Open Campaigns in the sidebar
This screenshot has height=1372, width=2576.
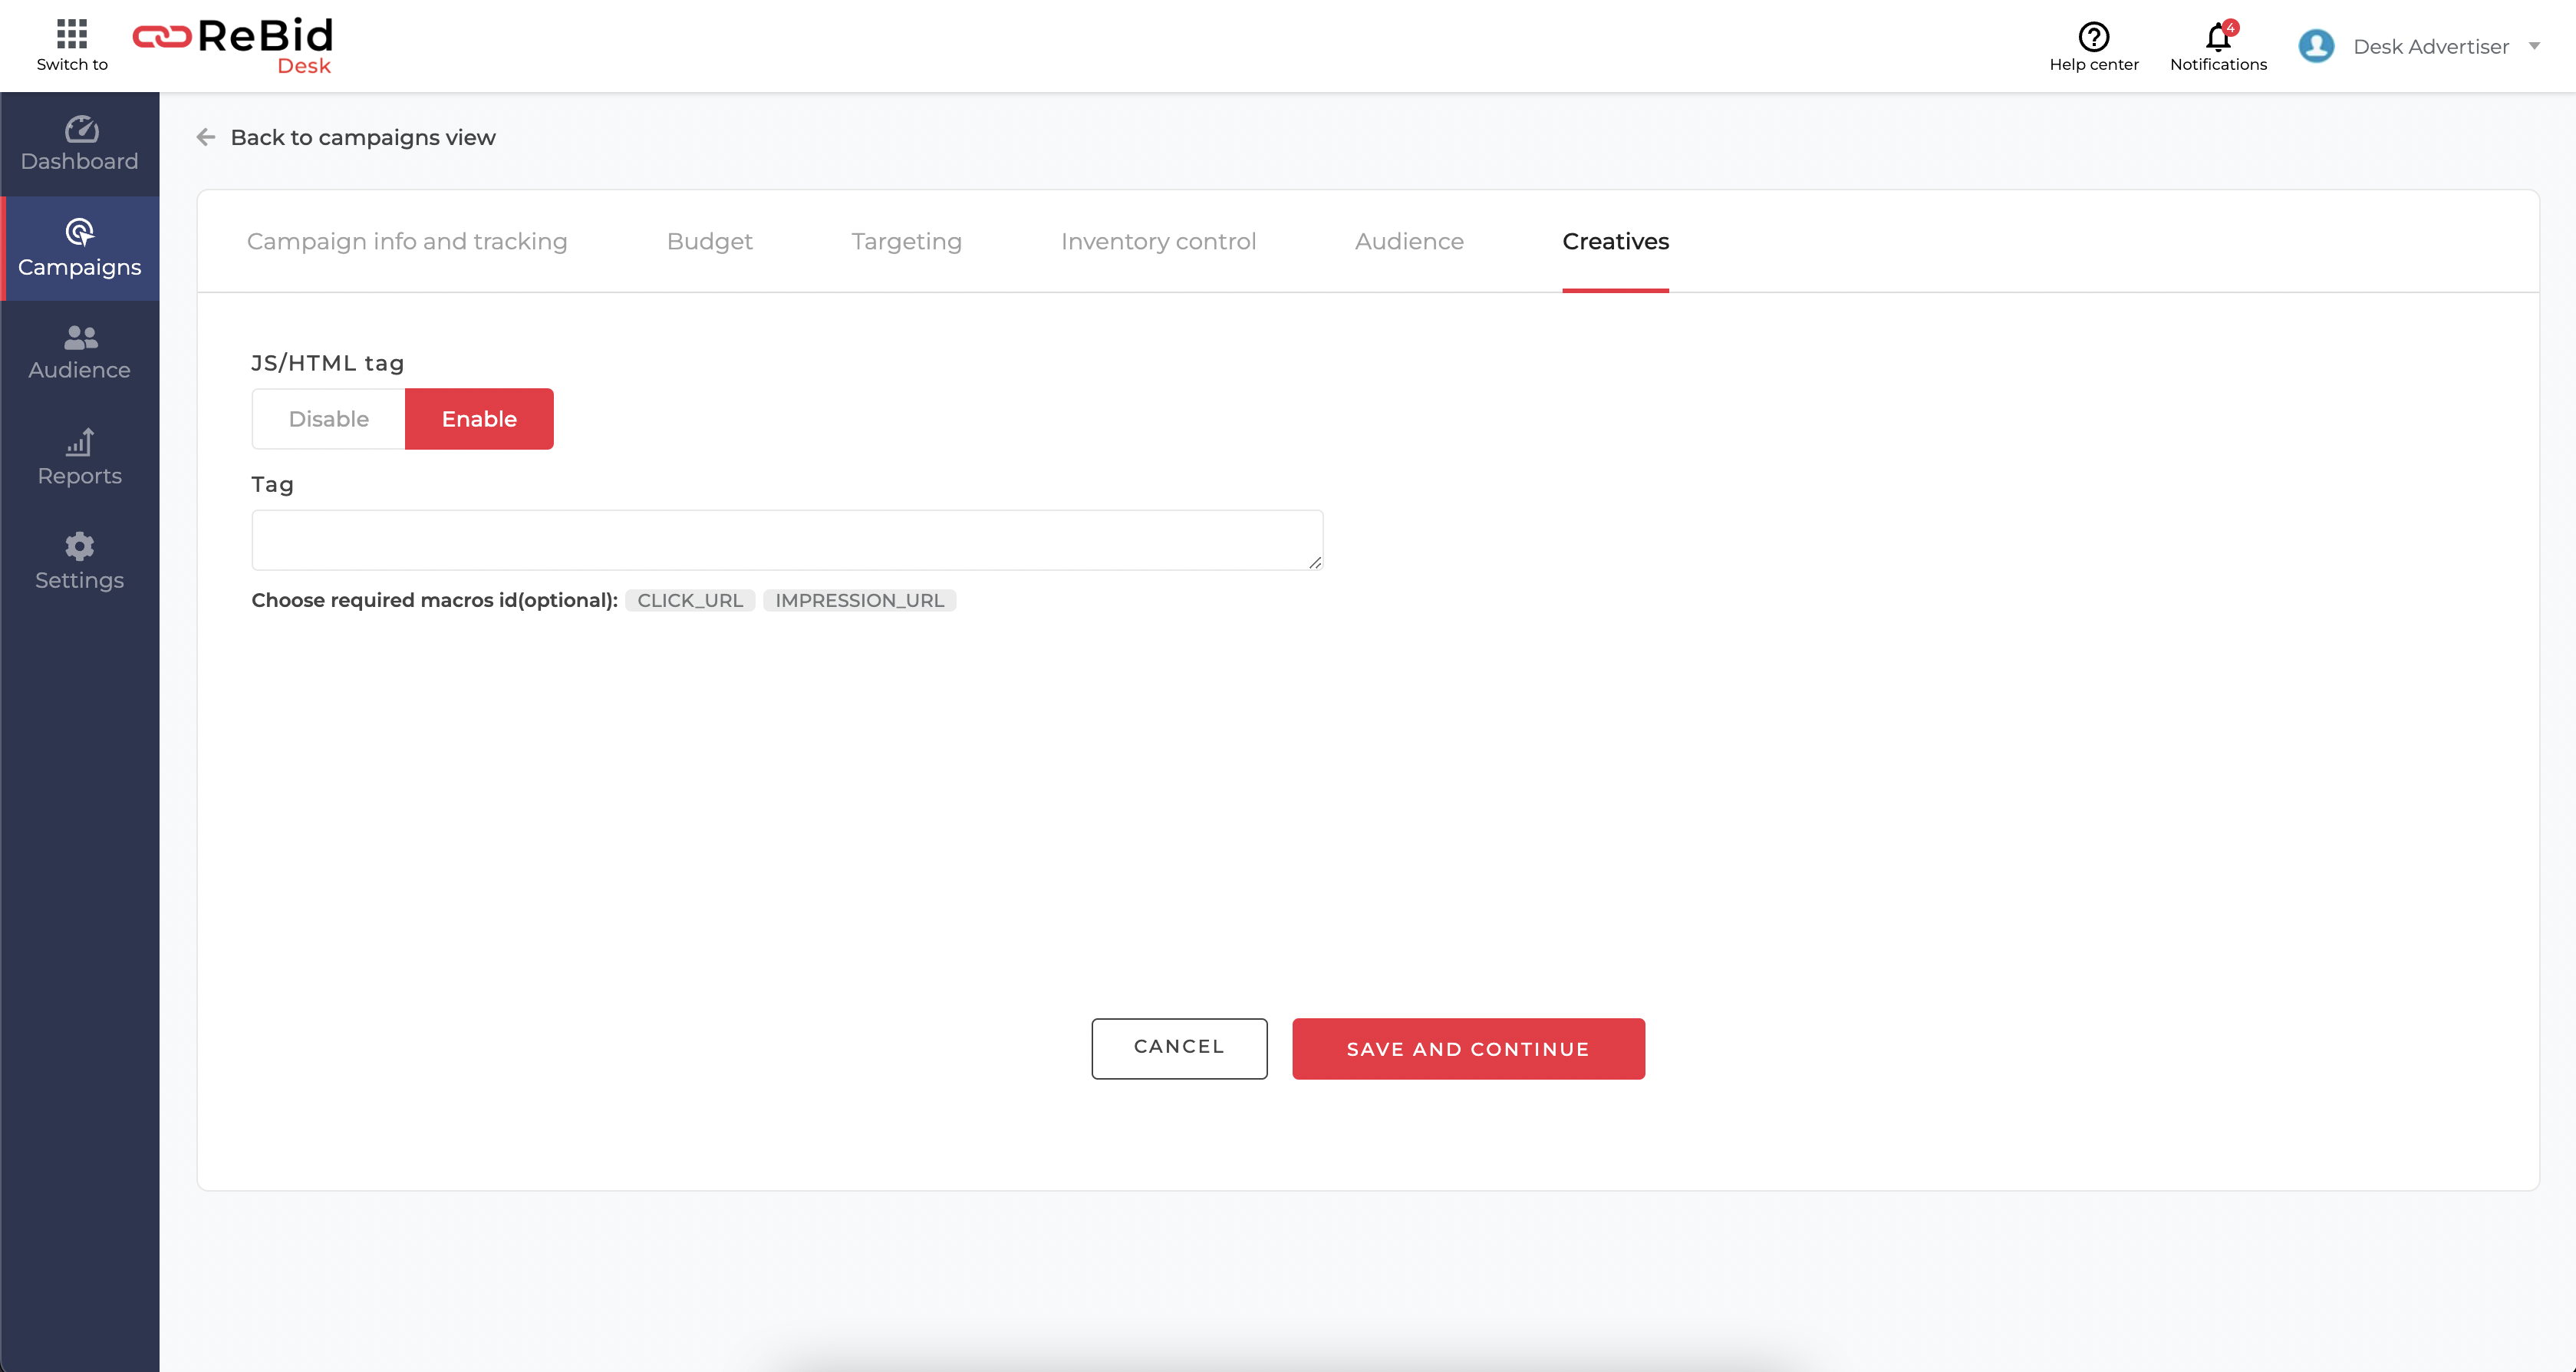(80, 249)
